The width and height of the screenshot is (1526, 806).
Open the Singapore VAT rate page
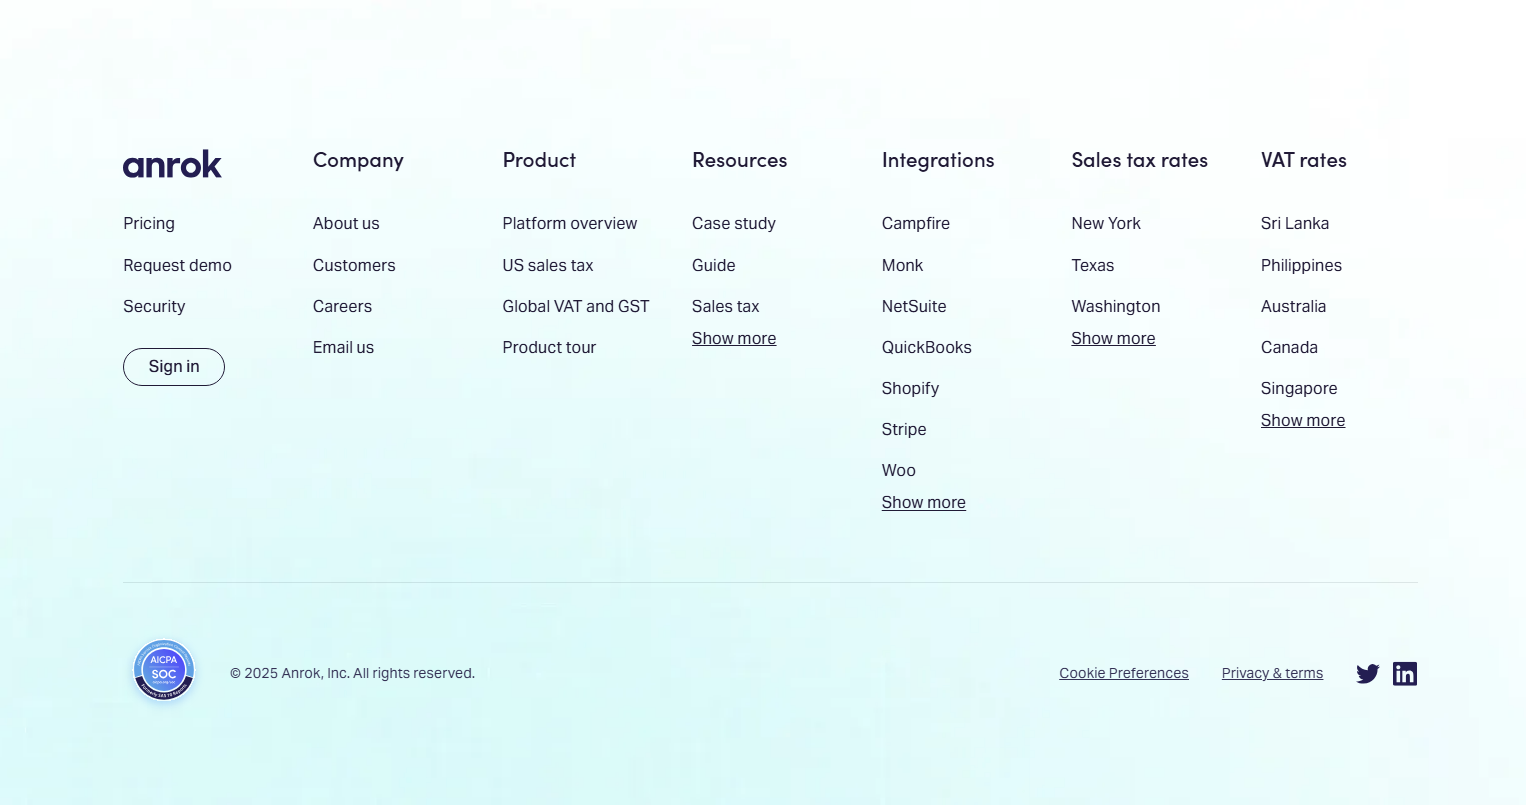(x=1298, y=388)
